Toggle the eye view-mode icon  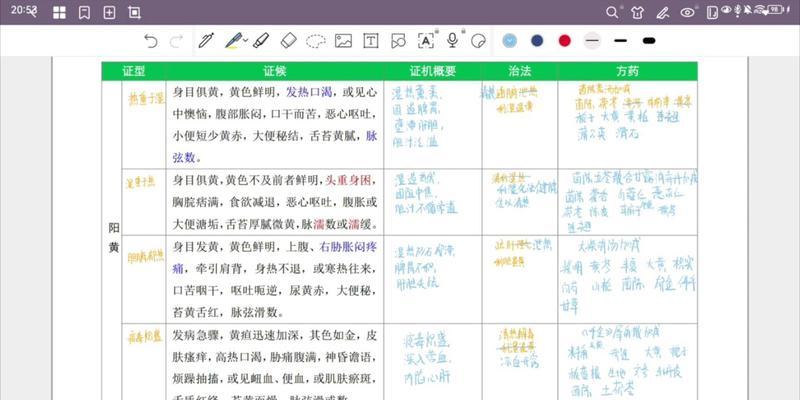[x=688, y=13]
